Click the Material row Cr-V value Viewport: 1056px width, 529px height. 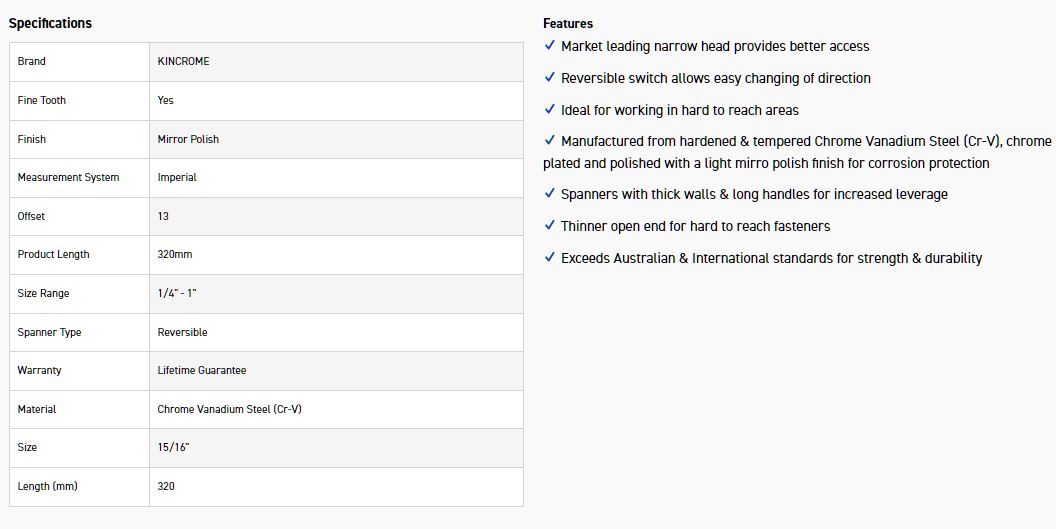click(x=229, y=409)
